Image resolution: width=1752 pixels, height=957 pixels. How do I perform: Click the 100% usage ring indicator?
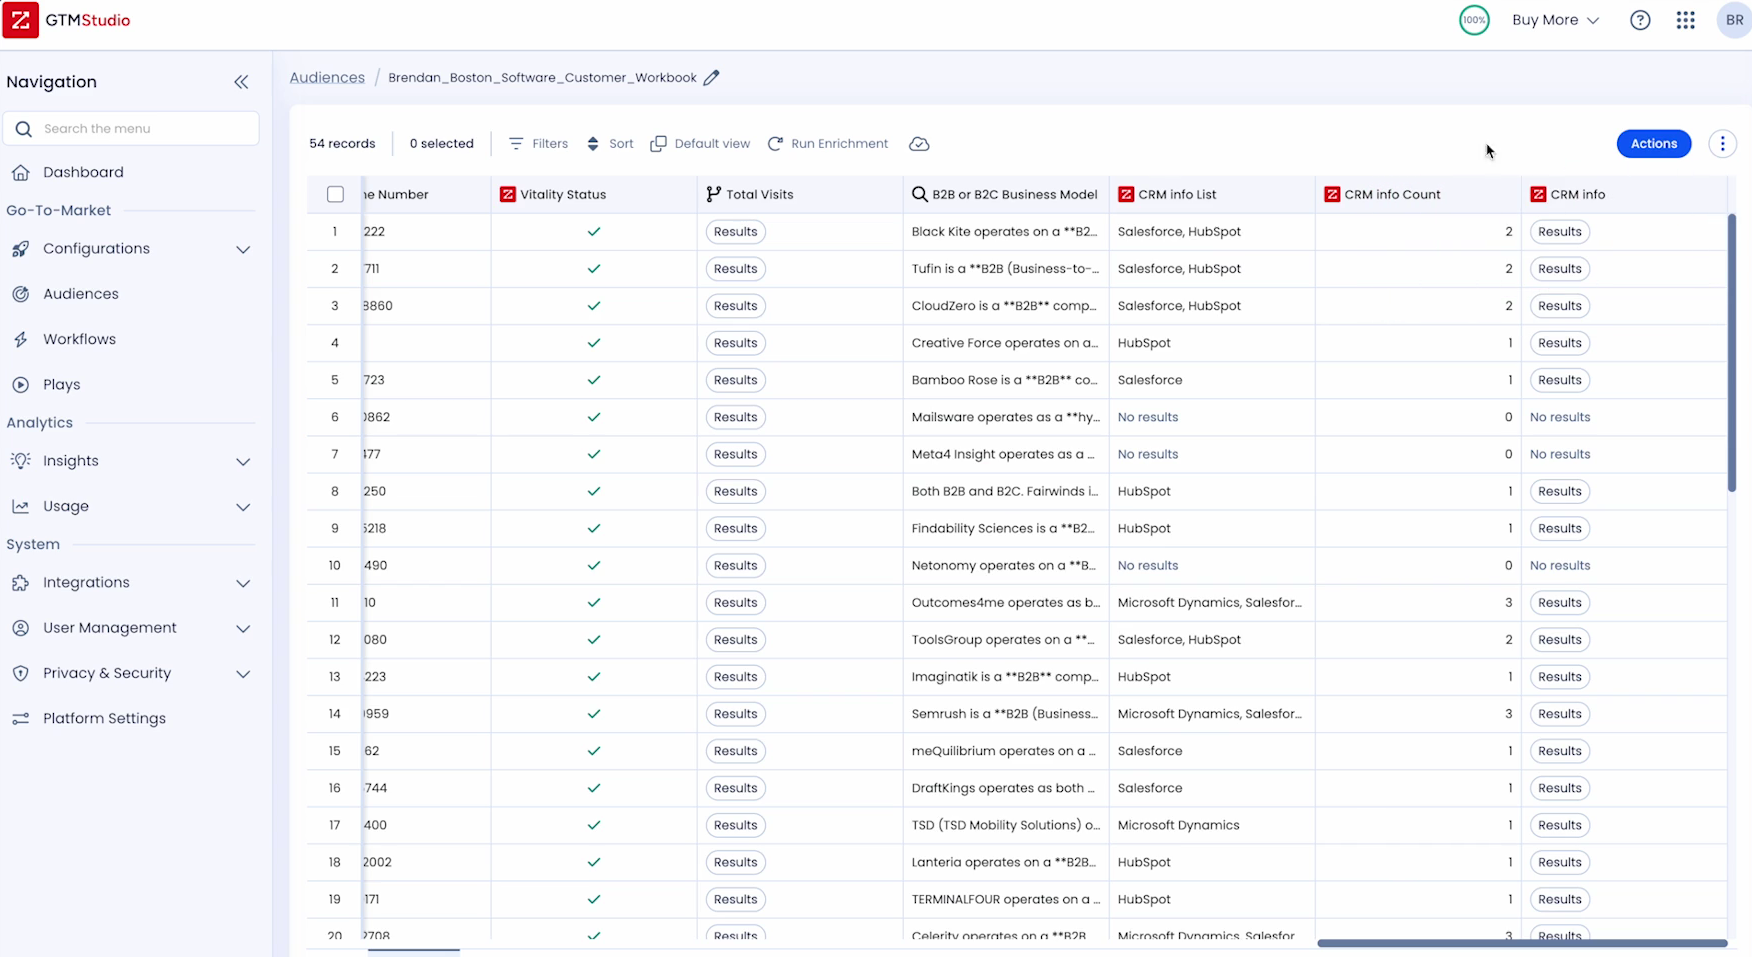point(1474,20)
